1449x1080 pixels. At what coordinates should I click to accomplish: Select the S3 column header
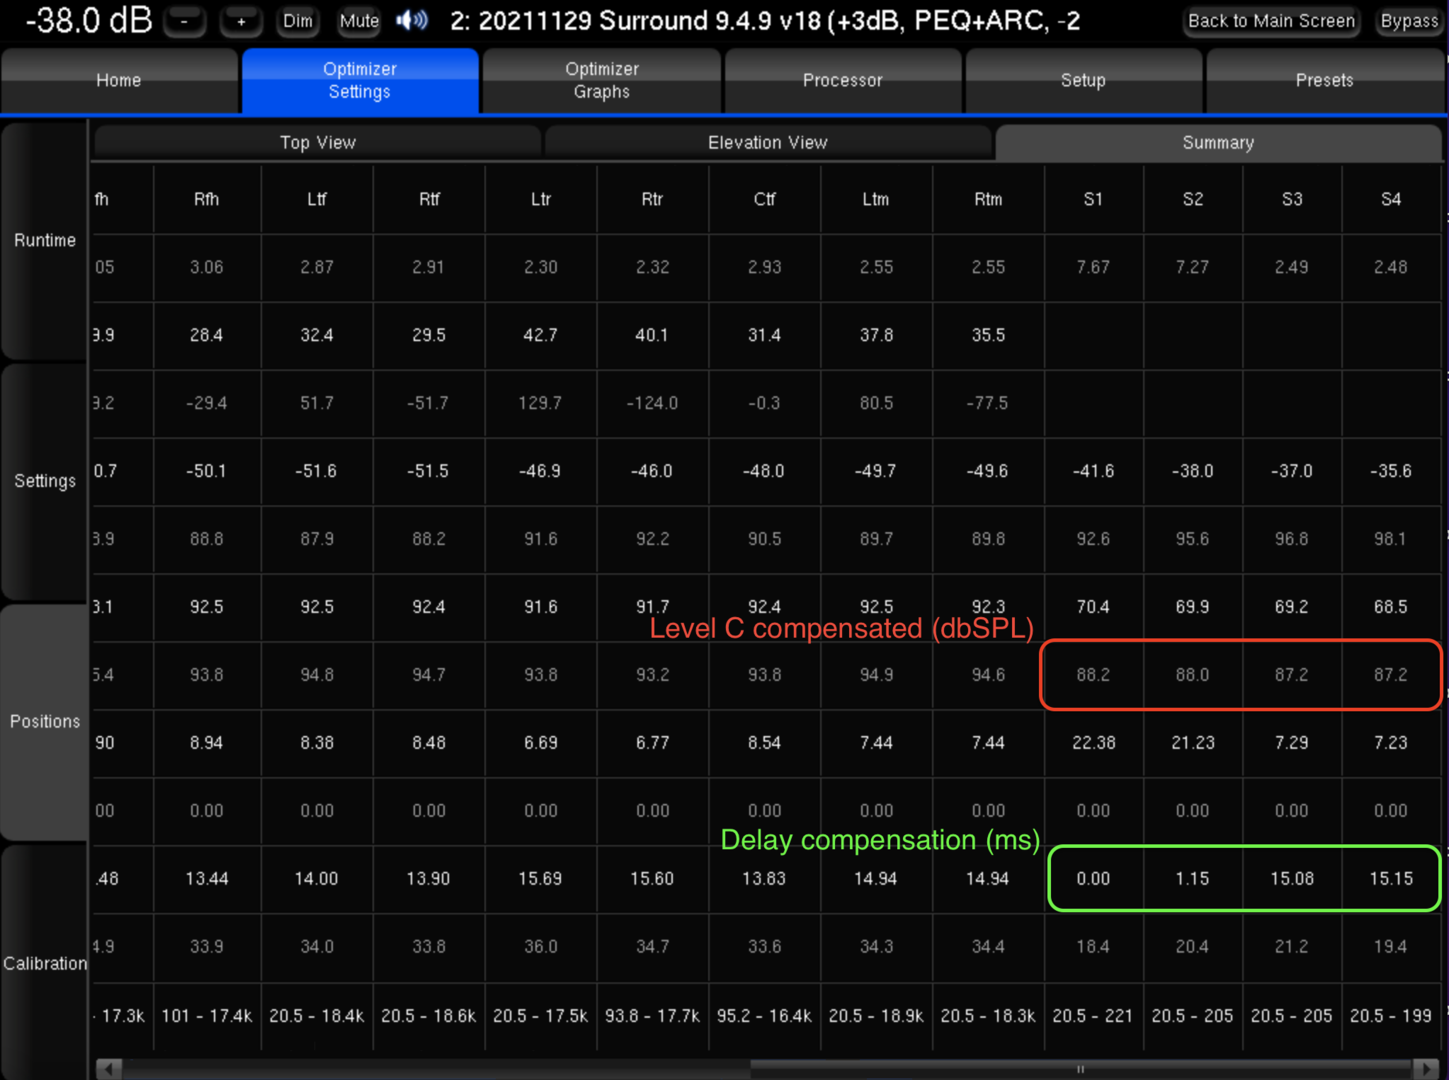click(1292, 199)
